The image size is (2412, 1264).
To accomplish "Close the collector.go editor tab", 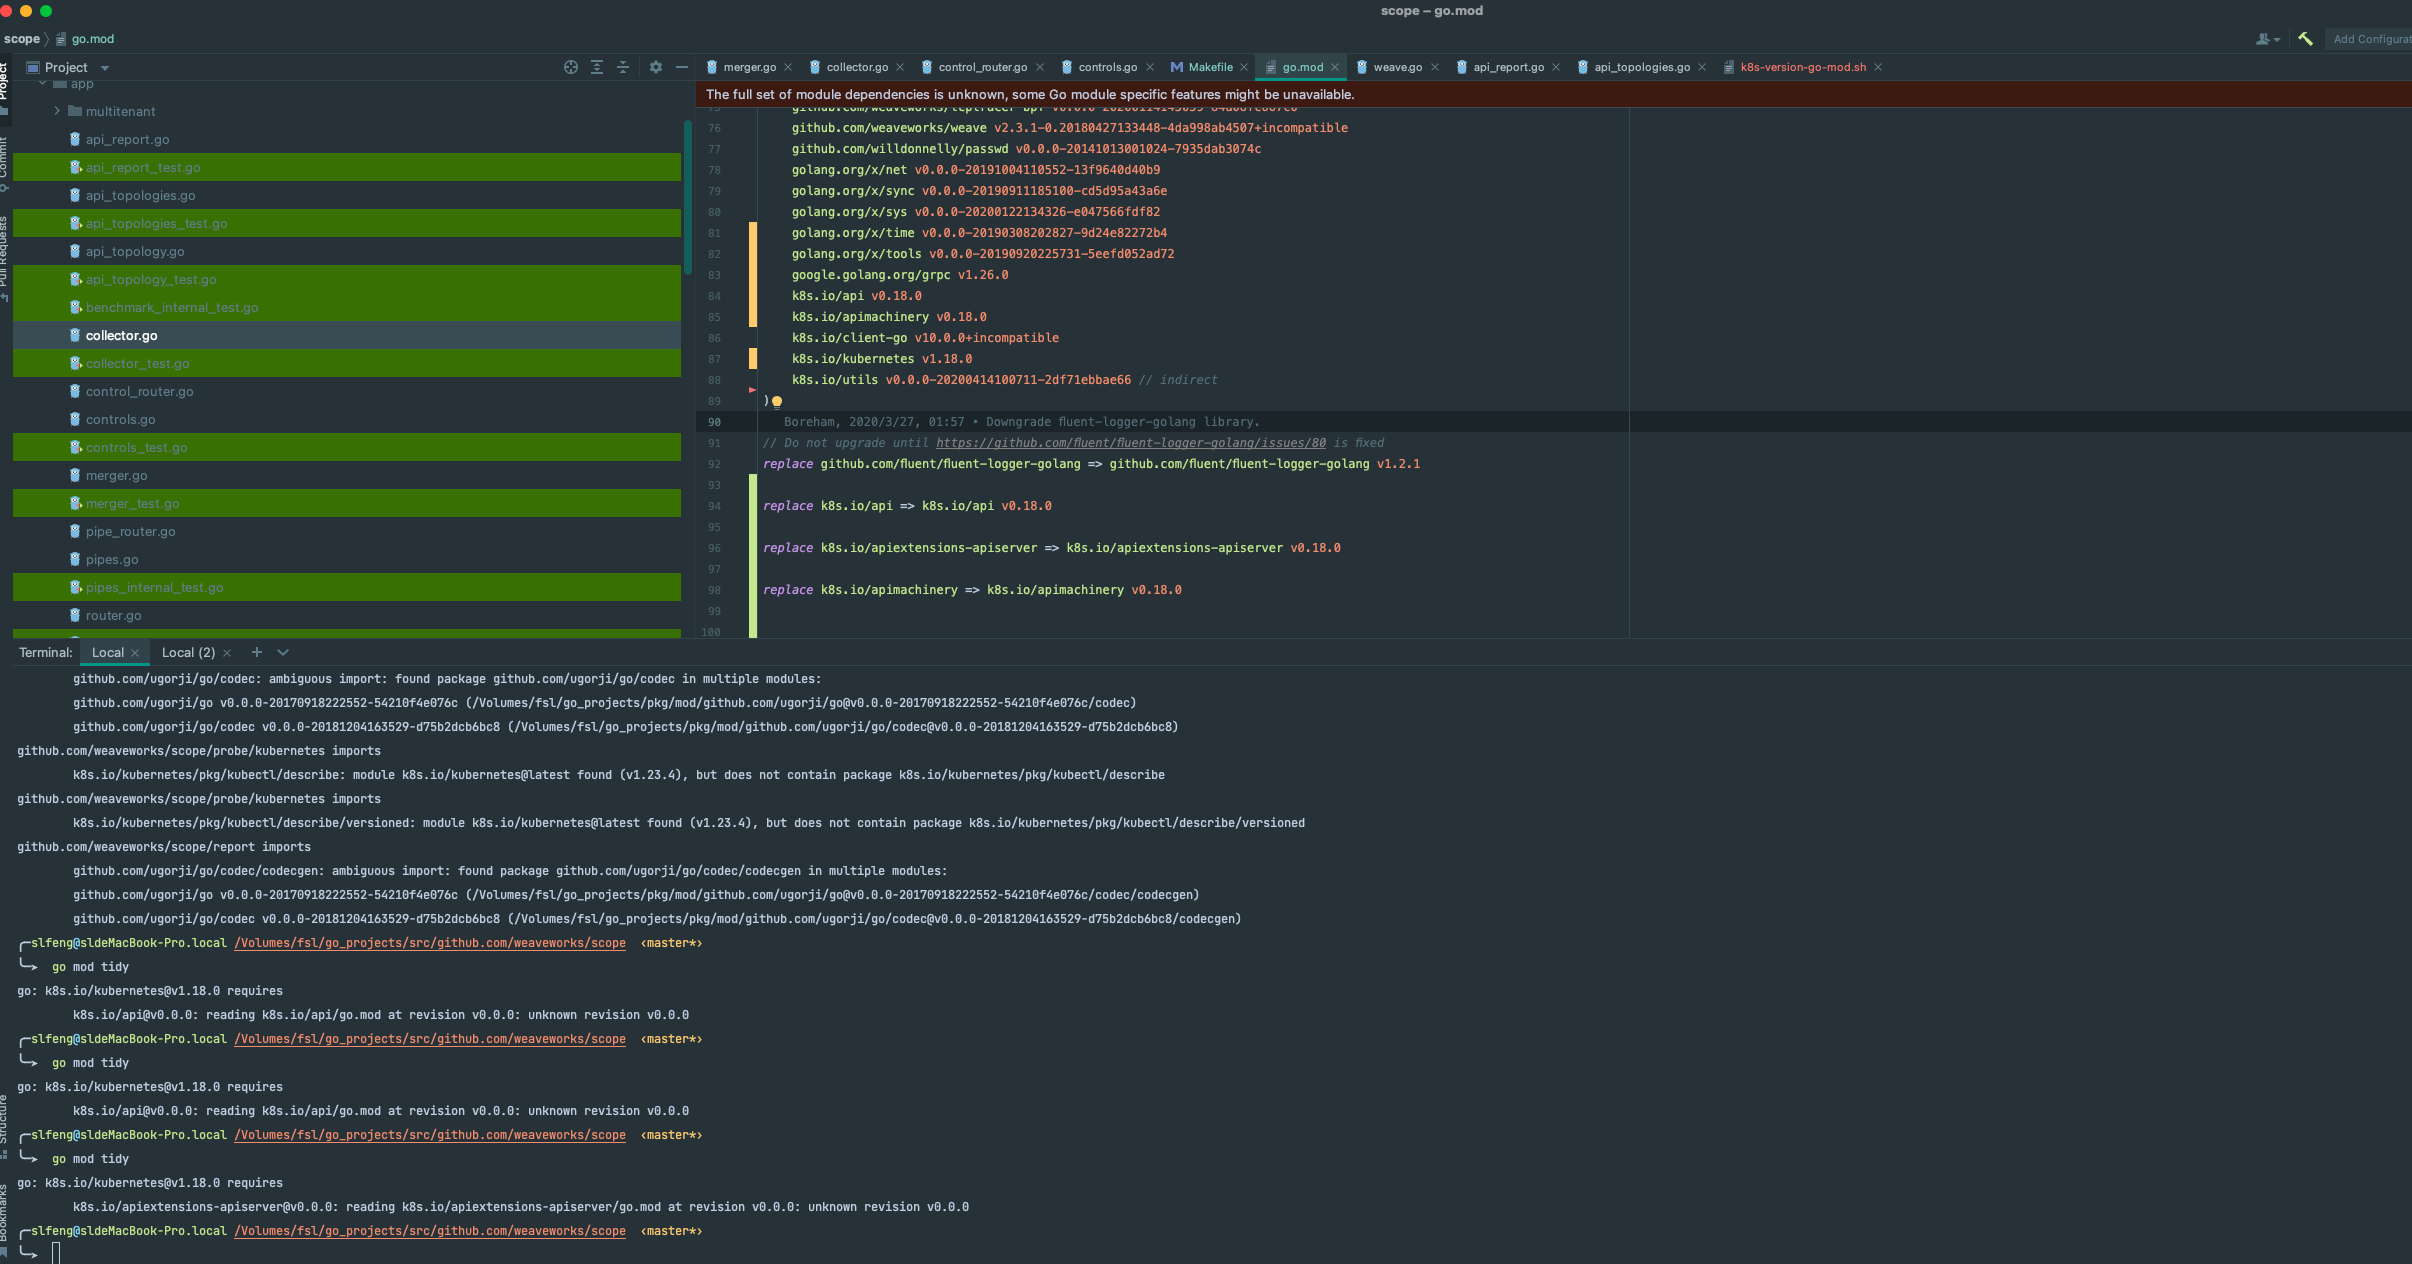I will tap(900, 67).
